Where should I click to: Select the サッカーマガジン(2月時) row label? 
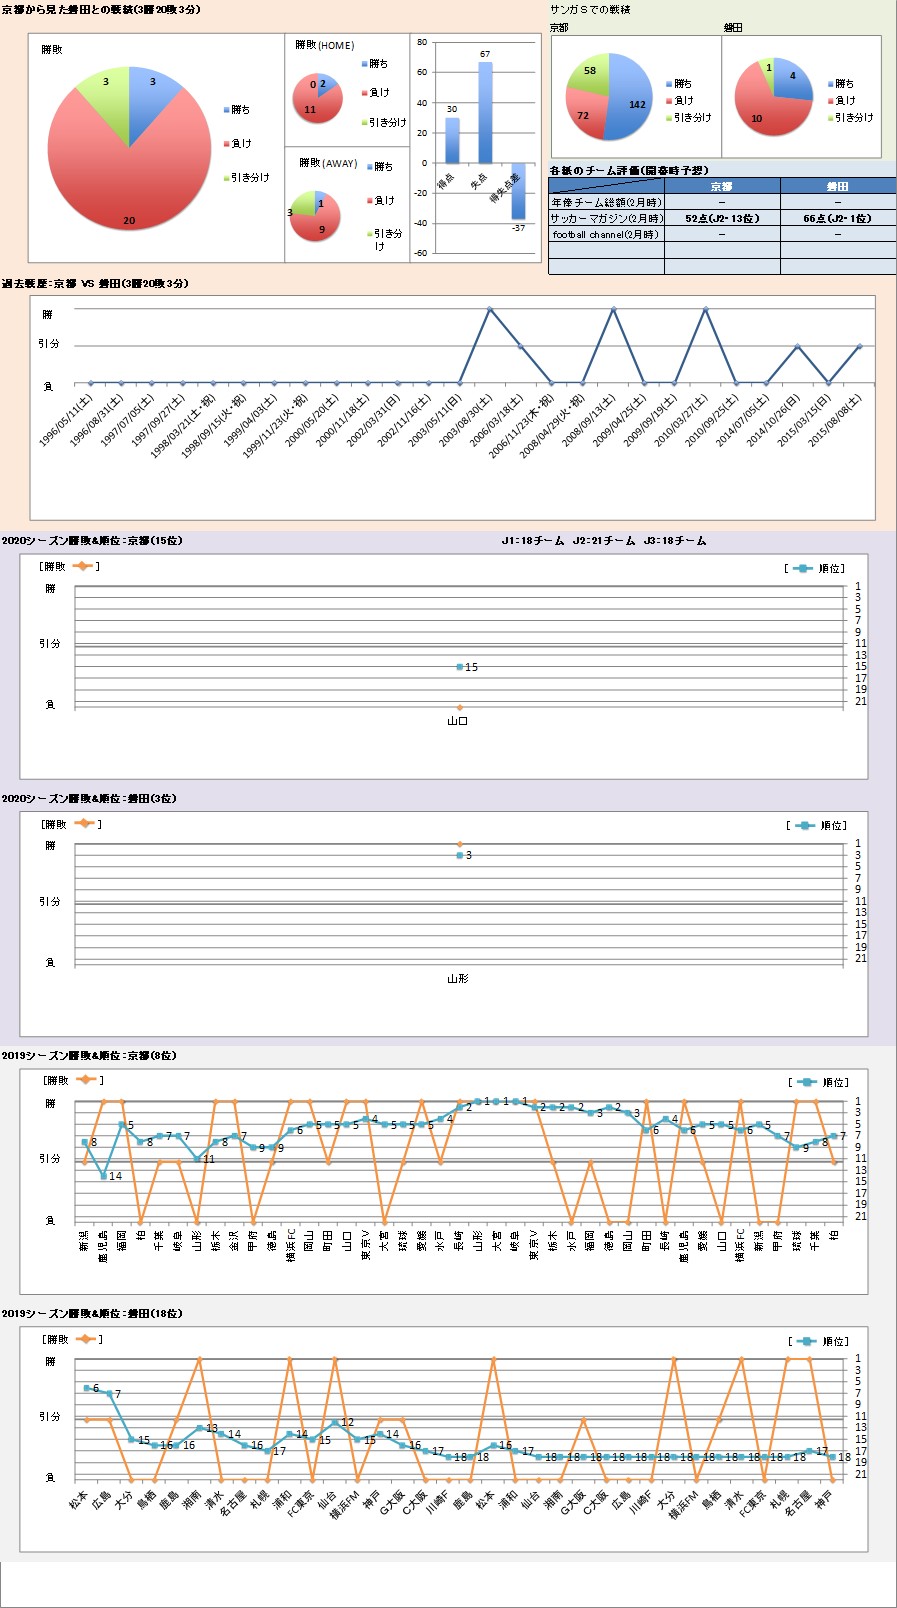pos(606,218)
